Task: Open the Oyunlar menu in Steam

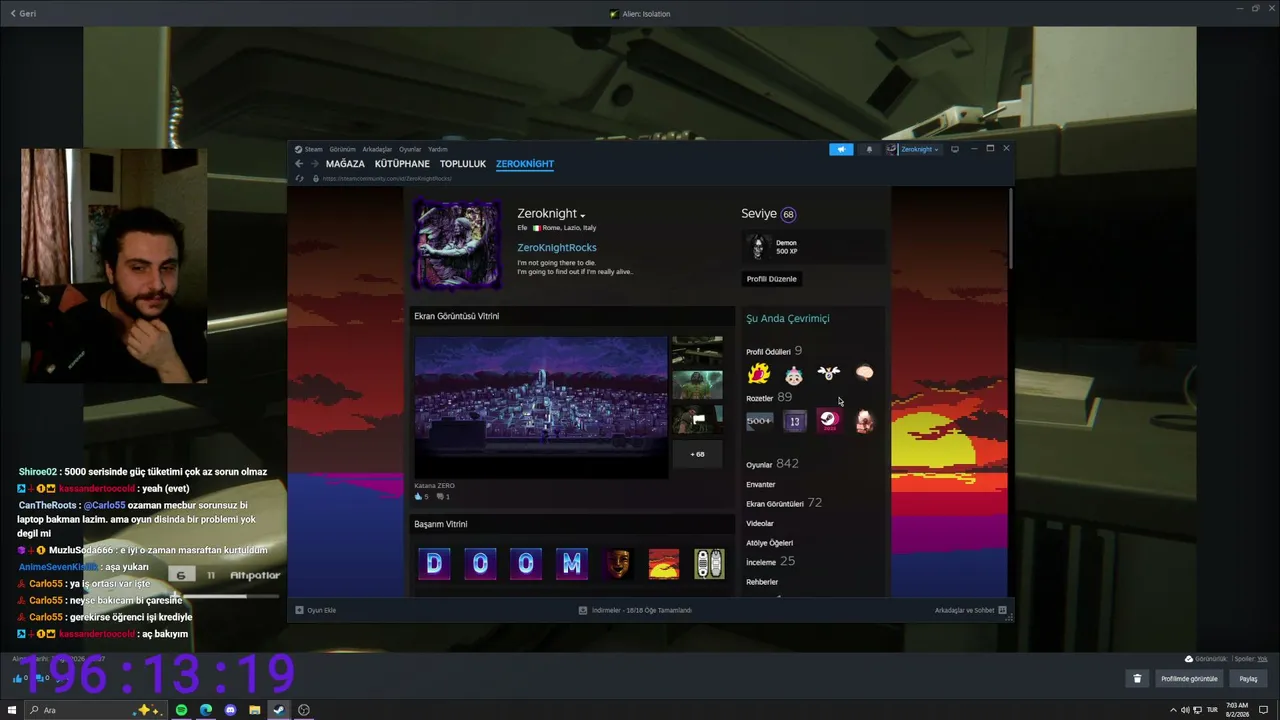Action: click(x=410, y=149)
